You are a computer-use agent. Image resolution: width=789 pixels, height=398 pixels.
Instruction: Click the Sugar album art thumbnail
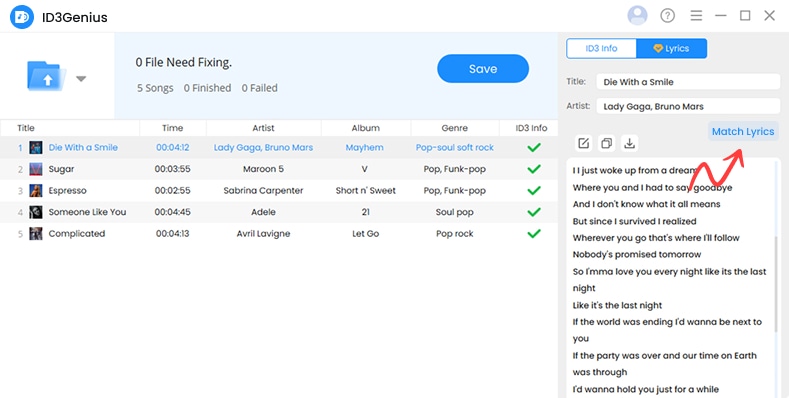36,169
